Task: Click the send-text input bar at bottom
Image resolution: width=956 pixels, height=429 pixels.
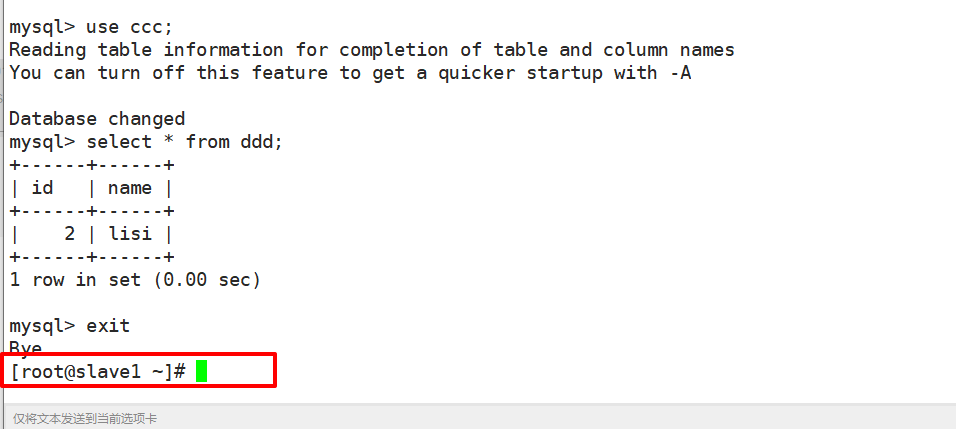Action: point(478,418)
